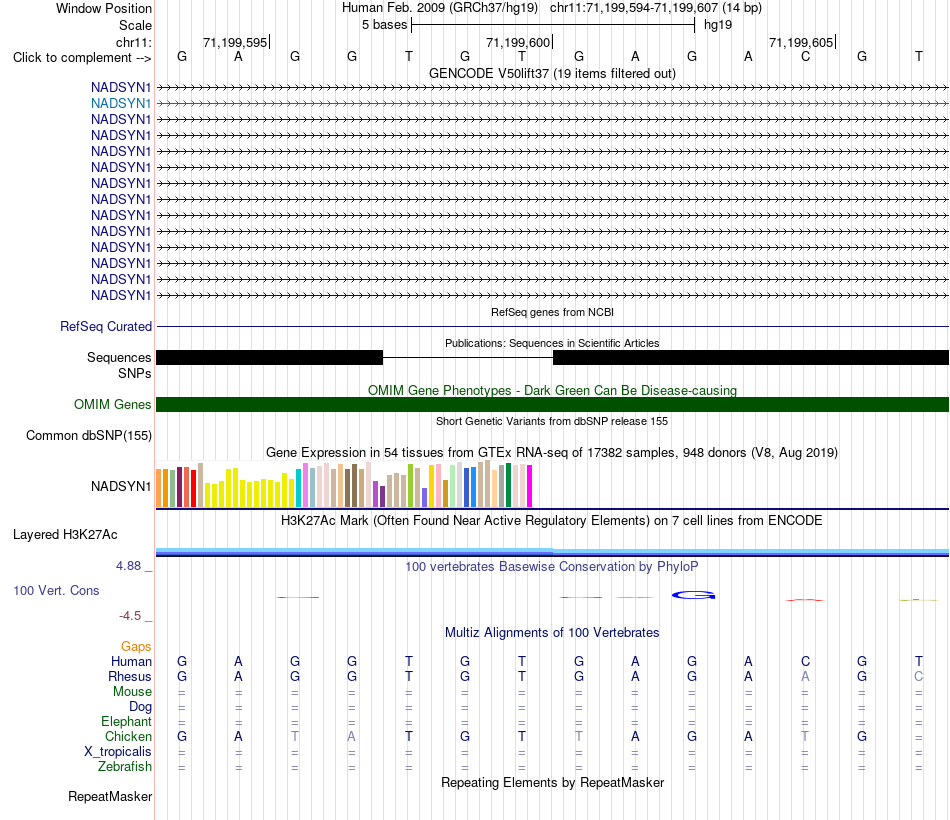Open Publications: Sequences in Scientific Articles title
Screen dimensions: 950x820
pyautogui.click(x=552, y=343)
